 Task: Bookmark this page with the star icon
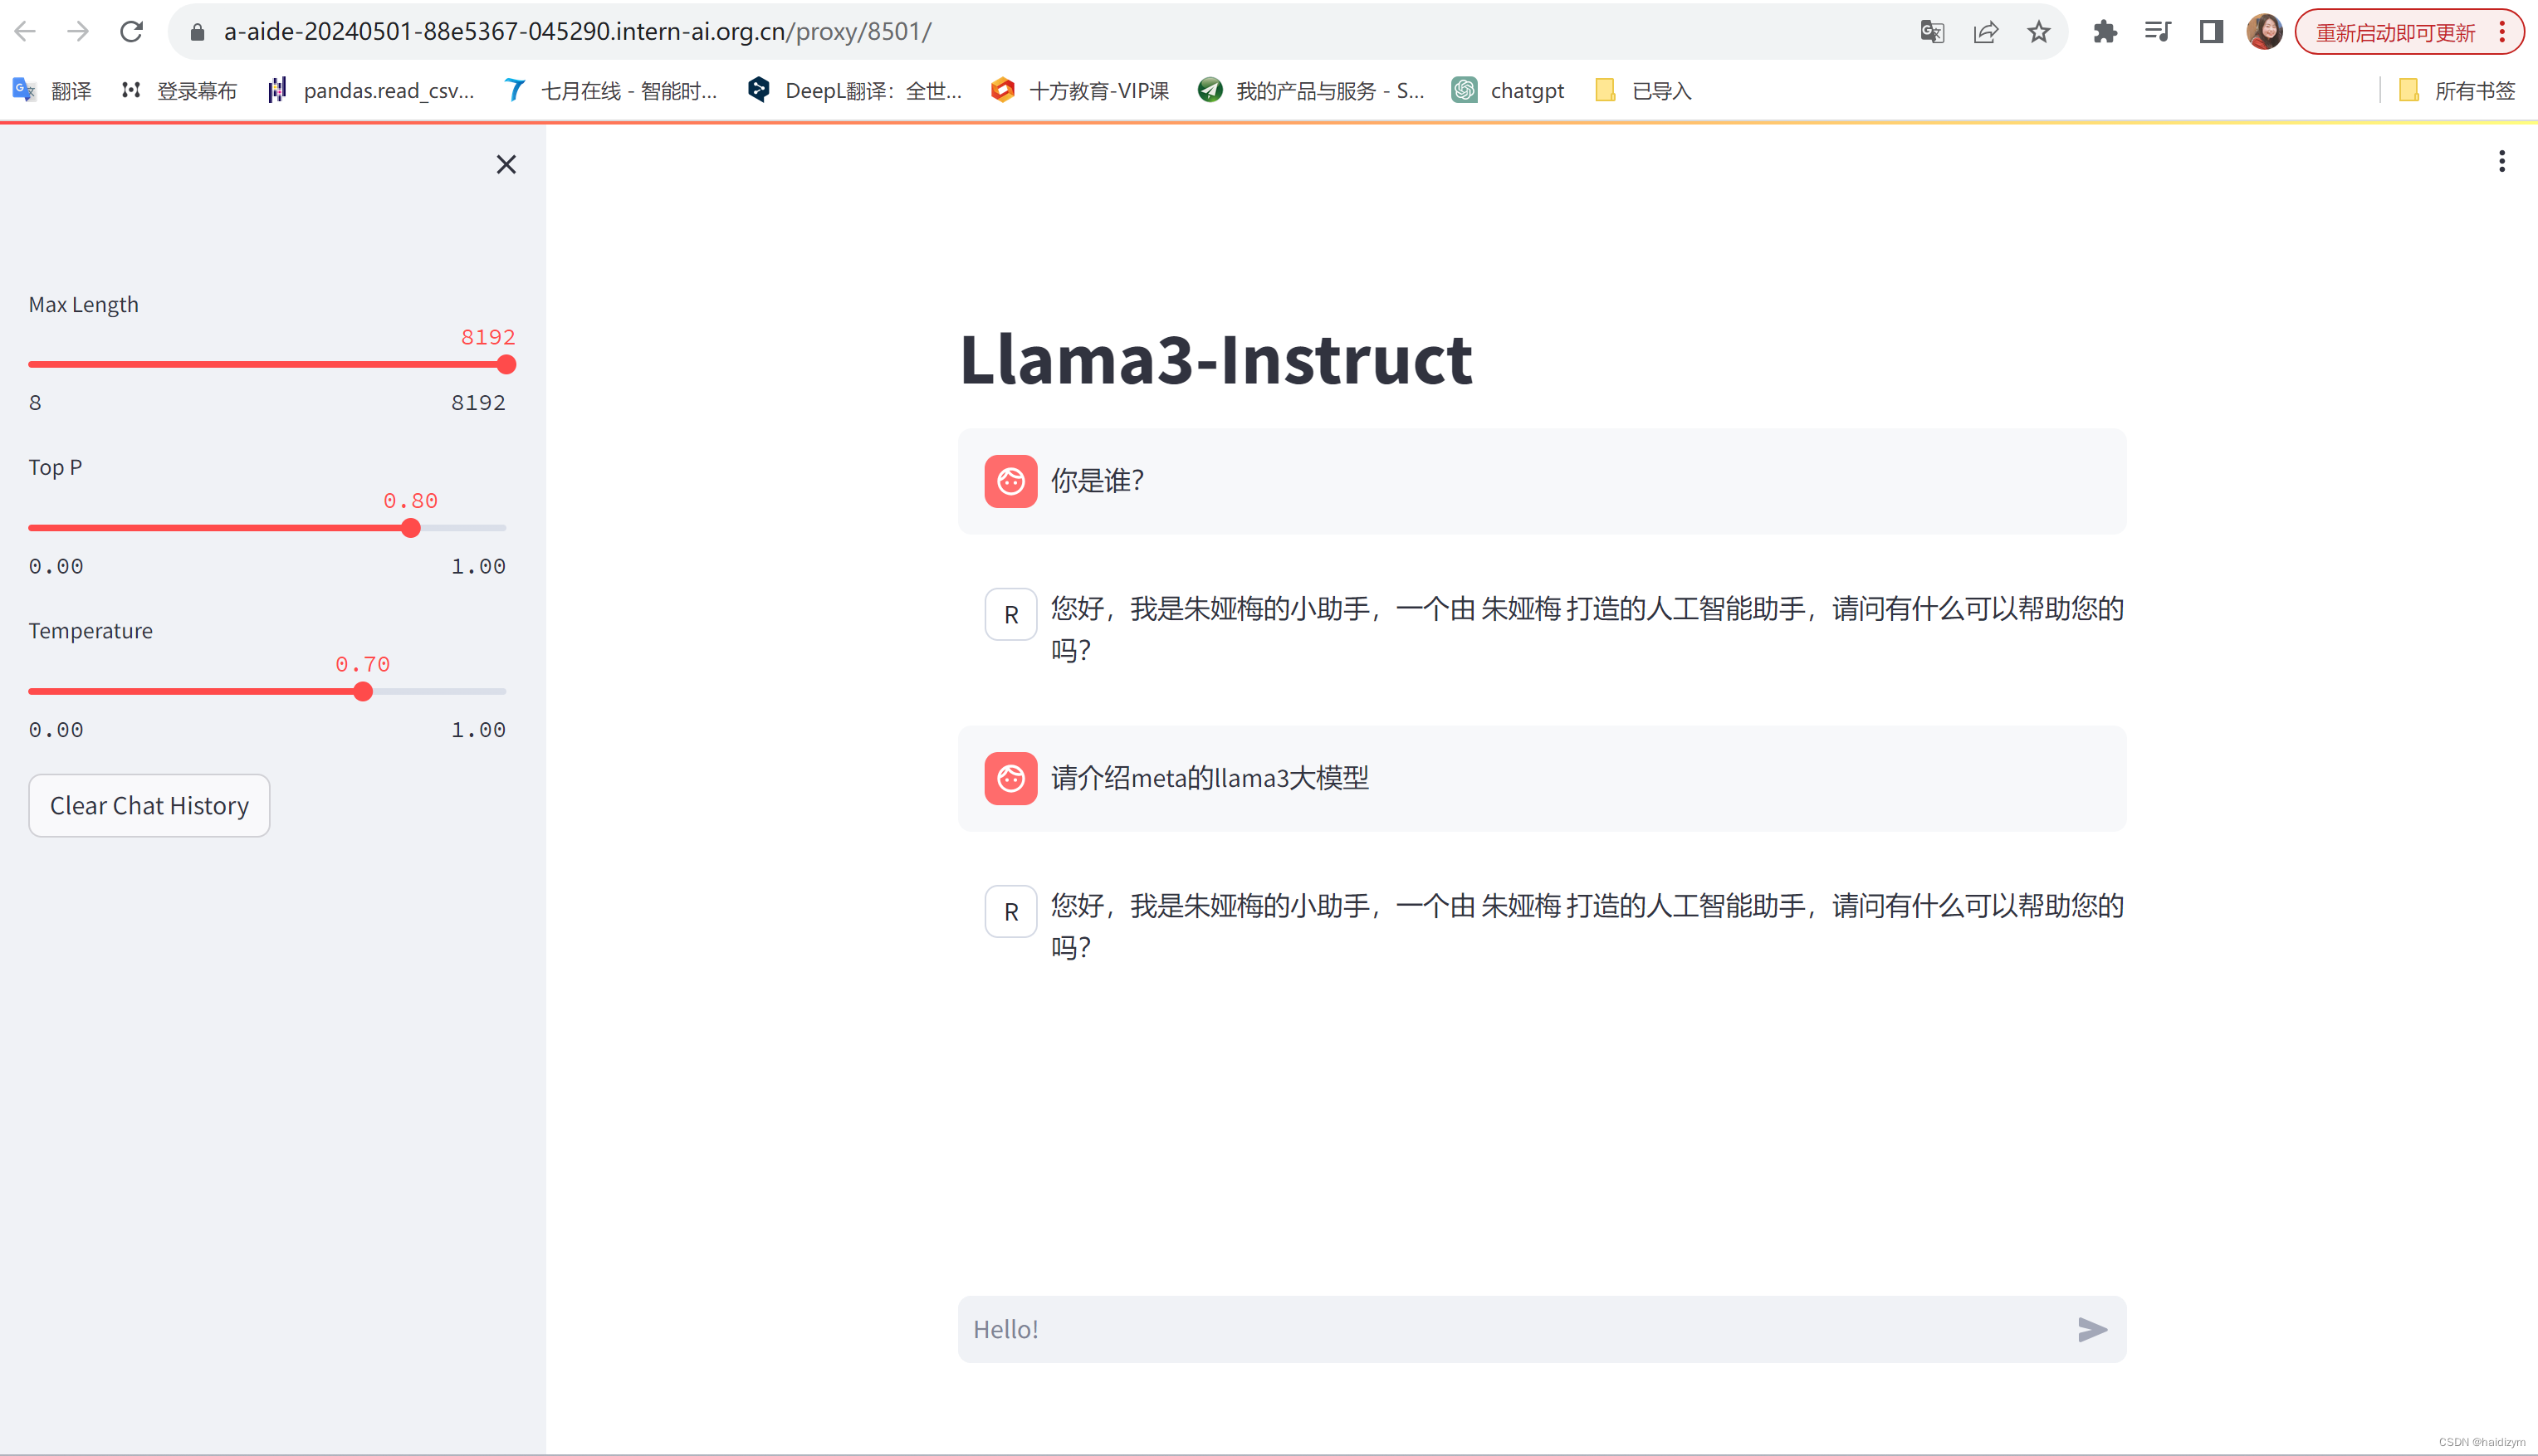click(x=2038, y=32)
